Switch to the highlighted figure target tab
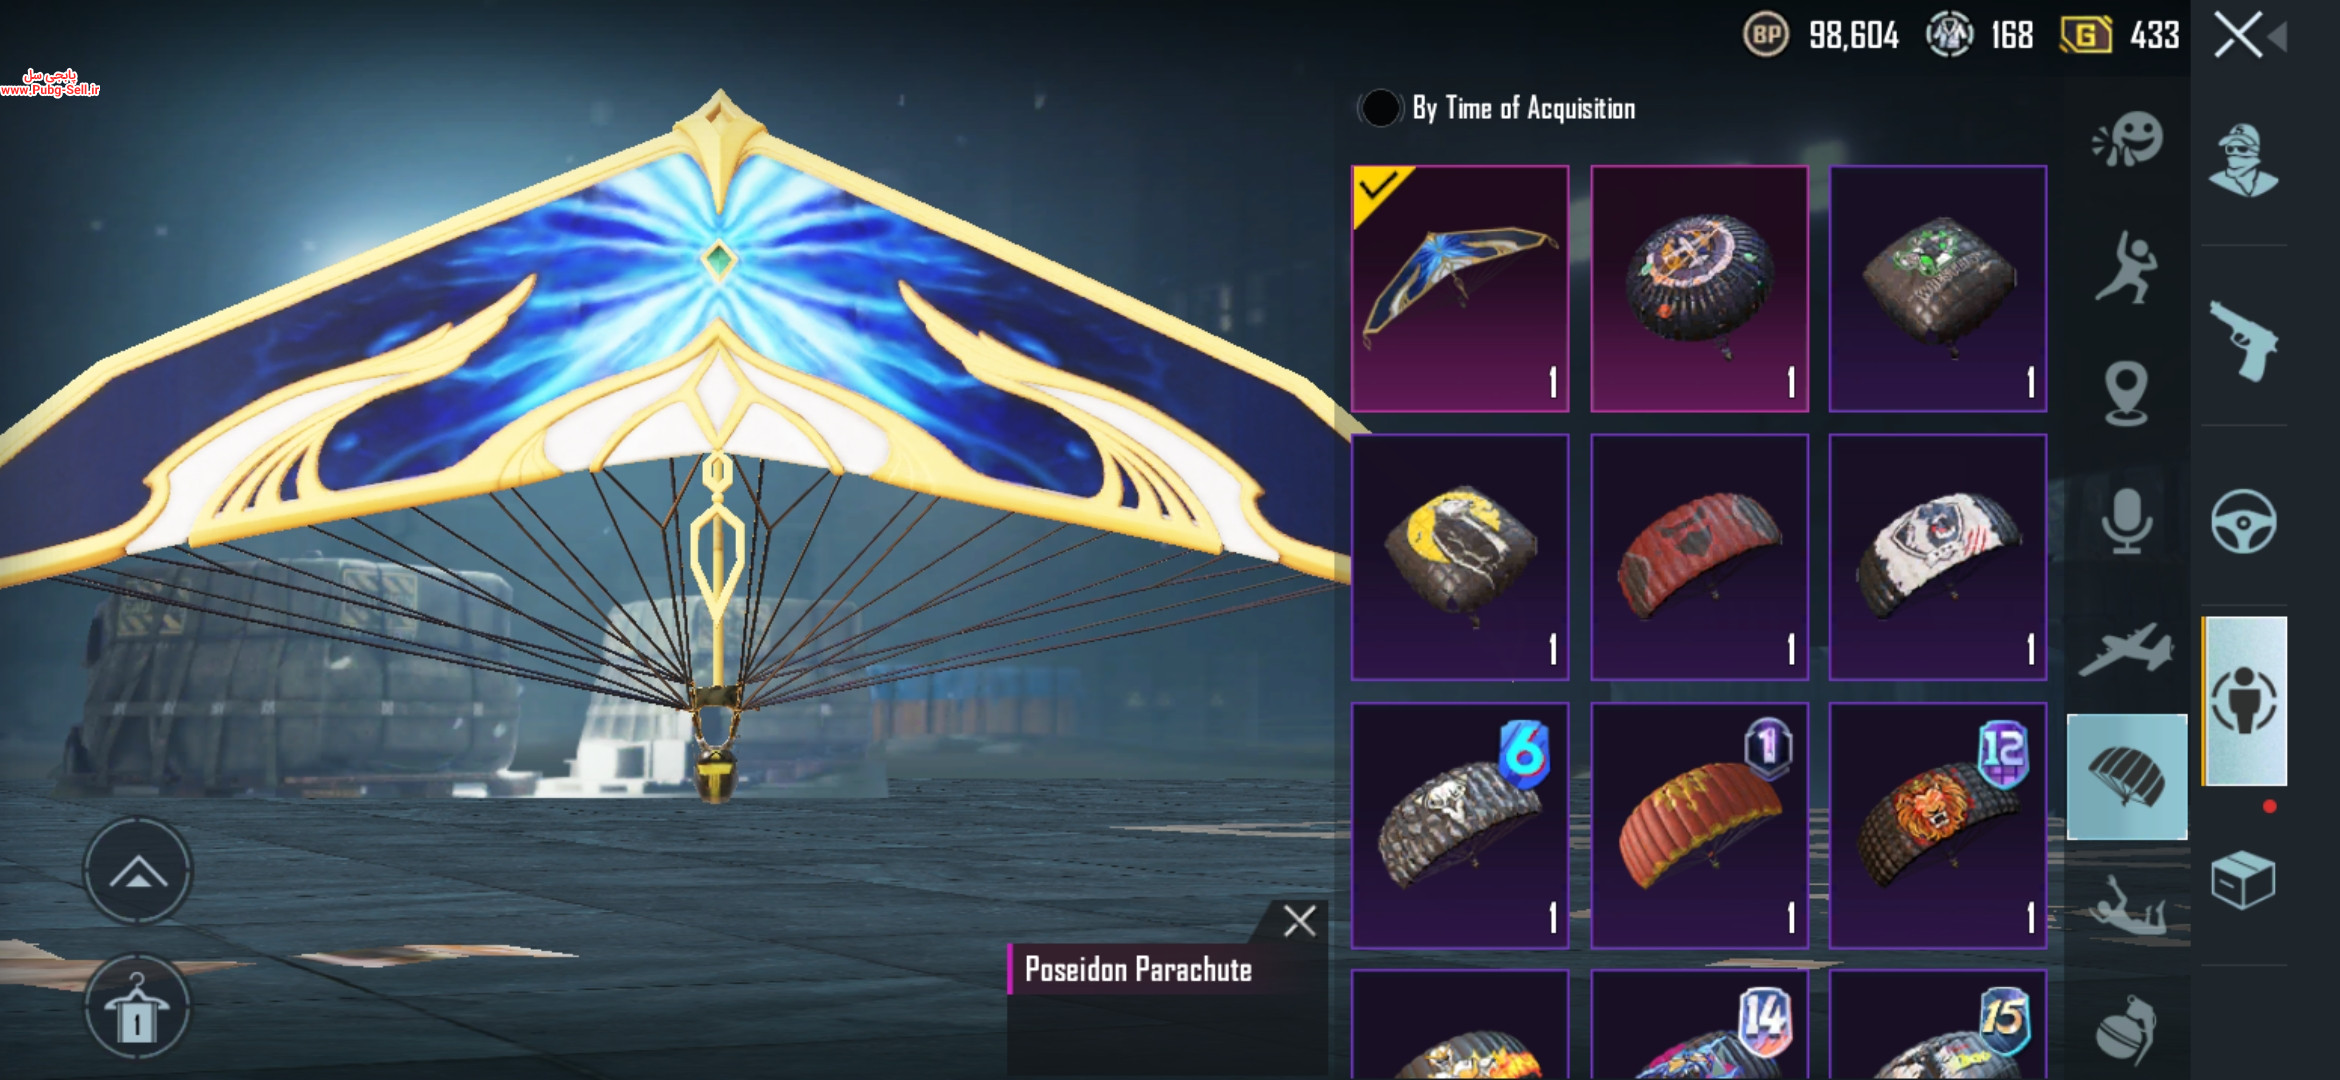The image size is (2340, 1080). coord(2244,700)
